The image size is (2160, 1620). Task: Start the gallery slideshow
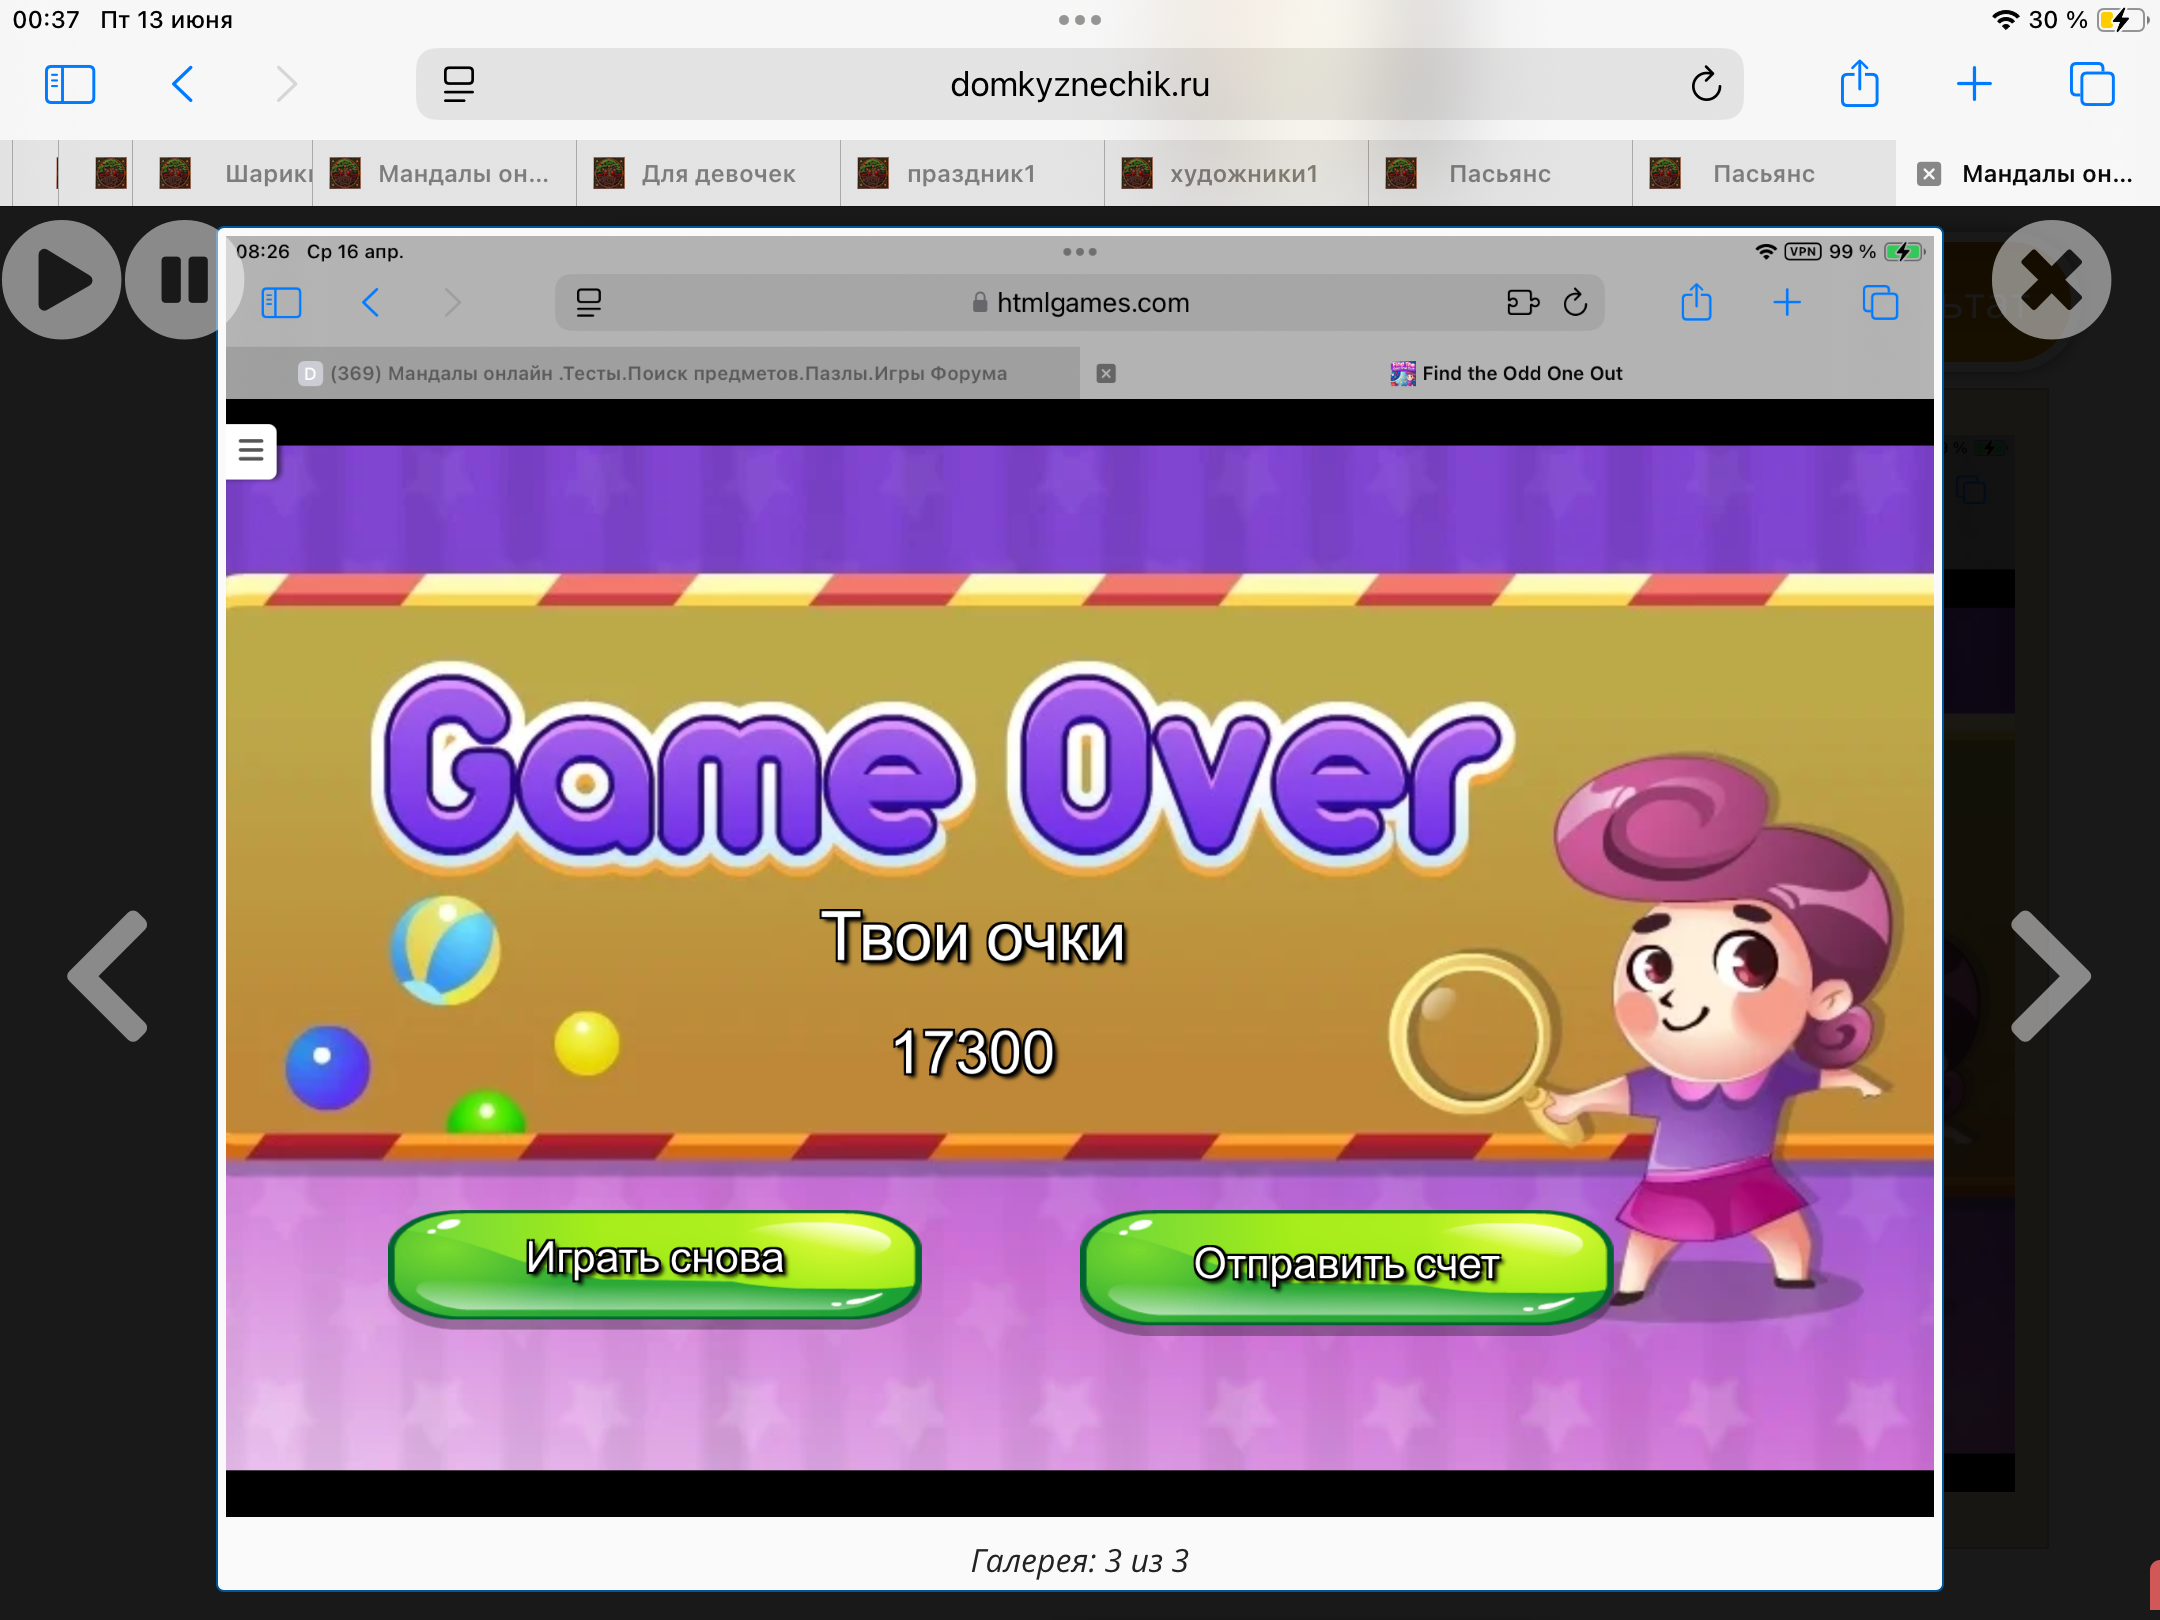[x=62, y=280]
